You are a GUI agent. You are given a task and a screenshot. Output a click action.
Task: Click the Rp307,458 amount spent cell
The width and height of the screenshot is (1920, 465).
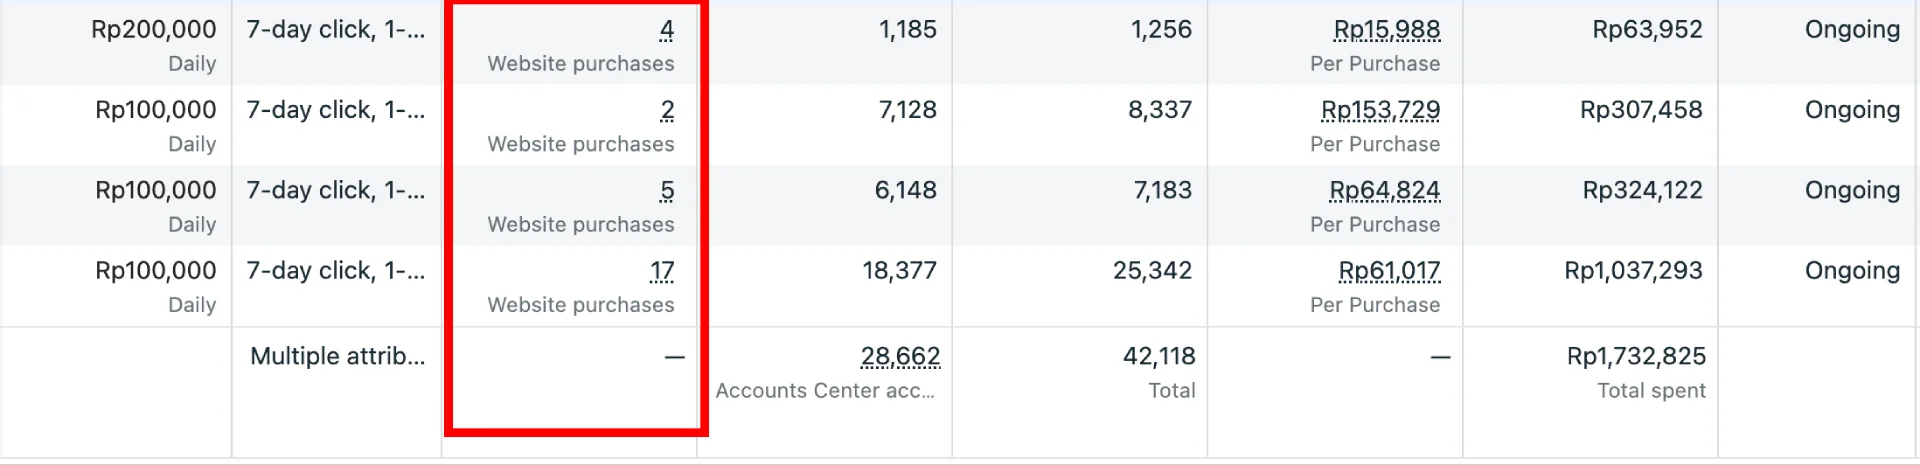click(x=1641, y=110)
